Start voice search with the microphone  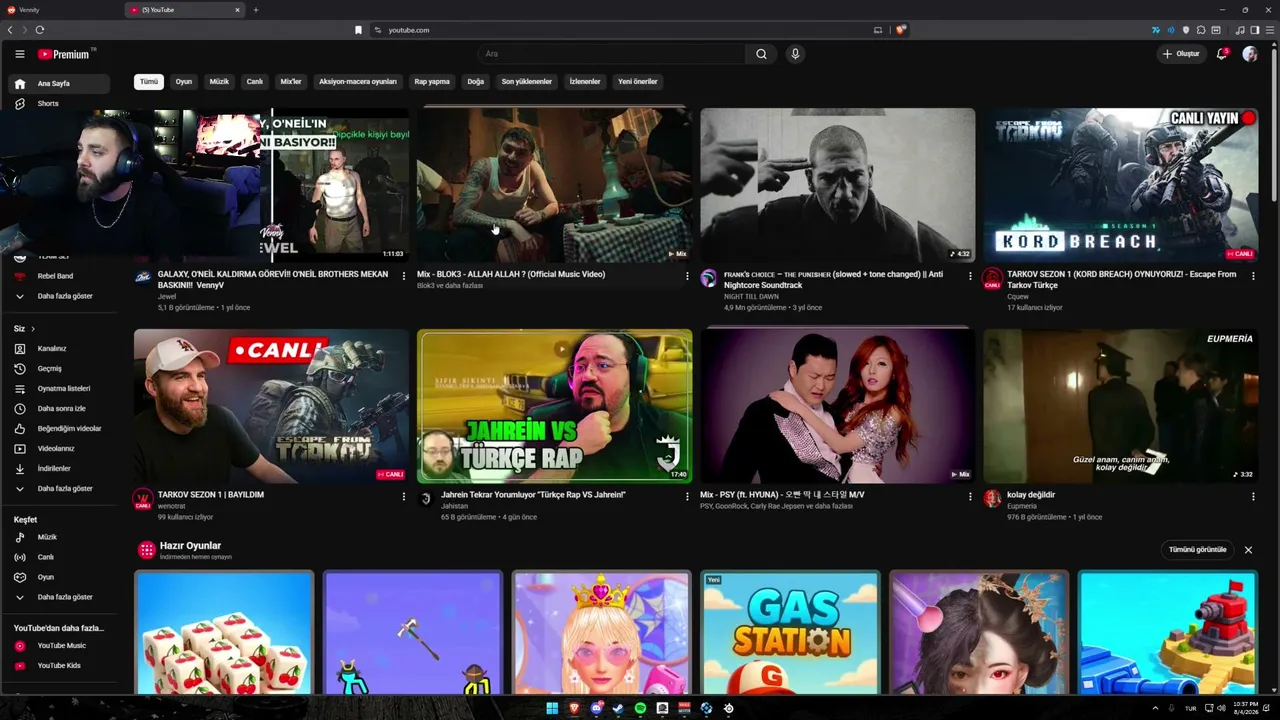click(x=795, y=54)
